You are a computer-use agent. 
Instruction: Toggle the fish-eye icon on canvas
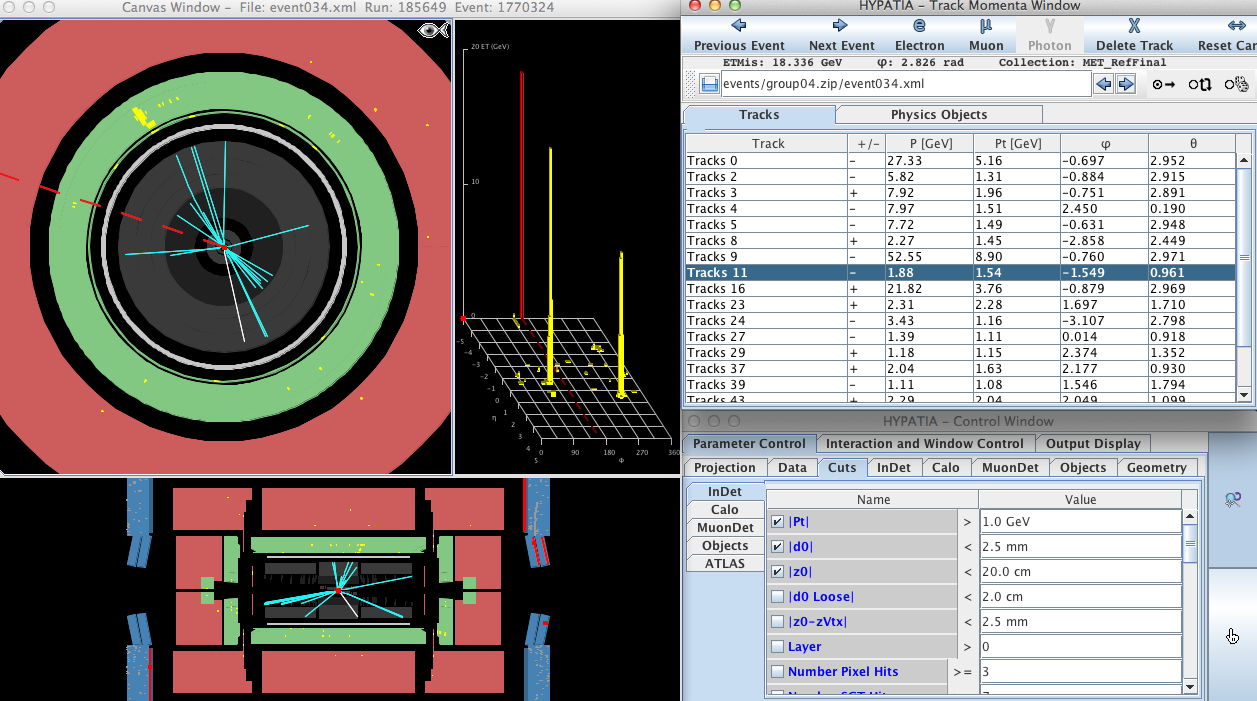click(x=432, y=31)
